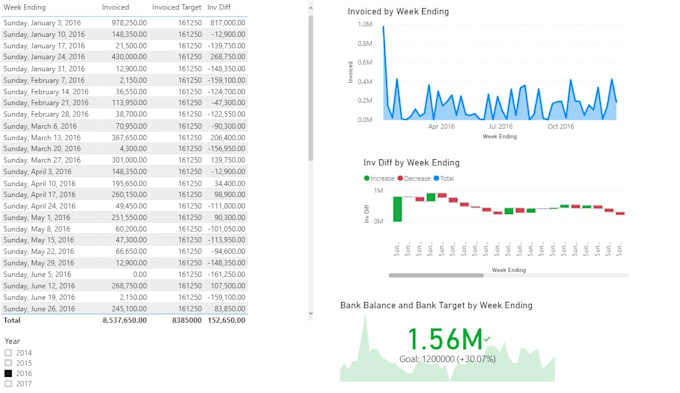Select the Sunday, February 21, 2016 row
Image resolution: width=680 pixels, height=393 pixels.
pyautogui.click(x=124, y=103)
